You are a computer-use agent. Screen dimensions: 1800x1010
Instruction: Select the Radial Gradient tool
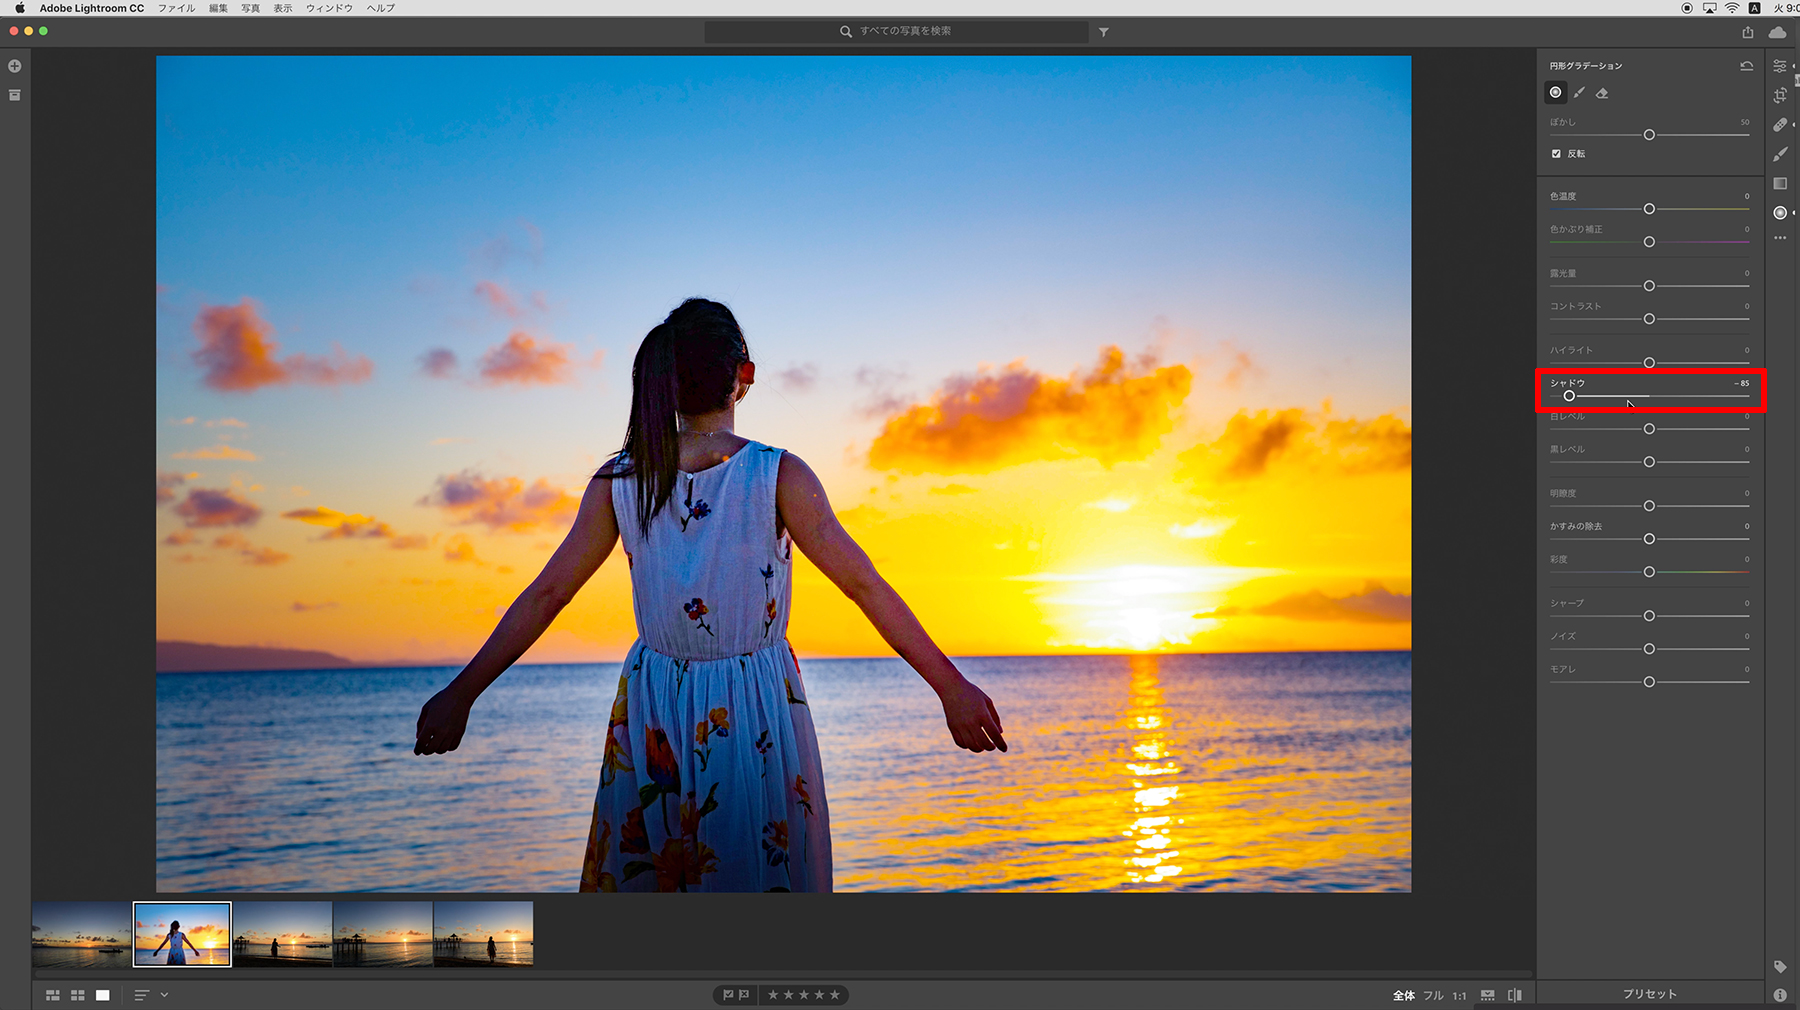(x=1780, y=213)
